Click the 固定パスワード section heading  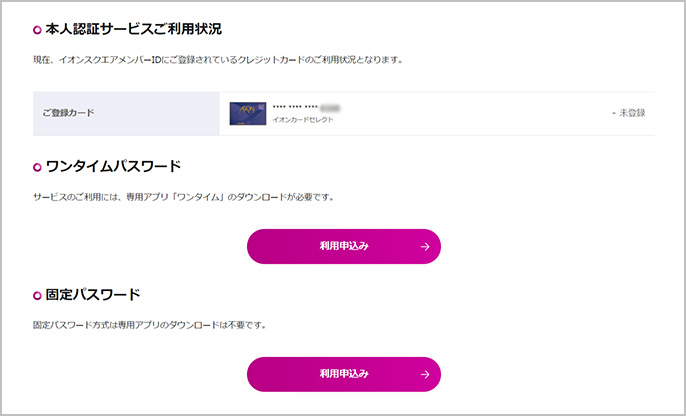[93, 294]
